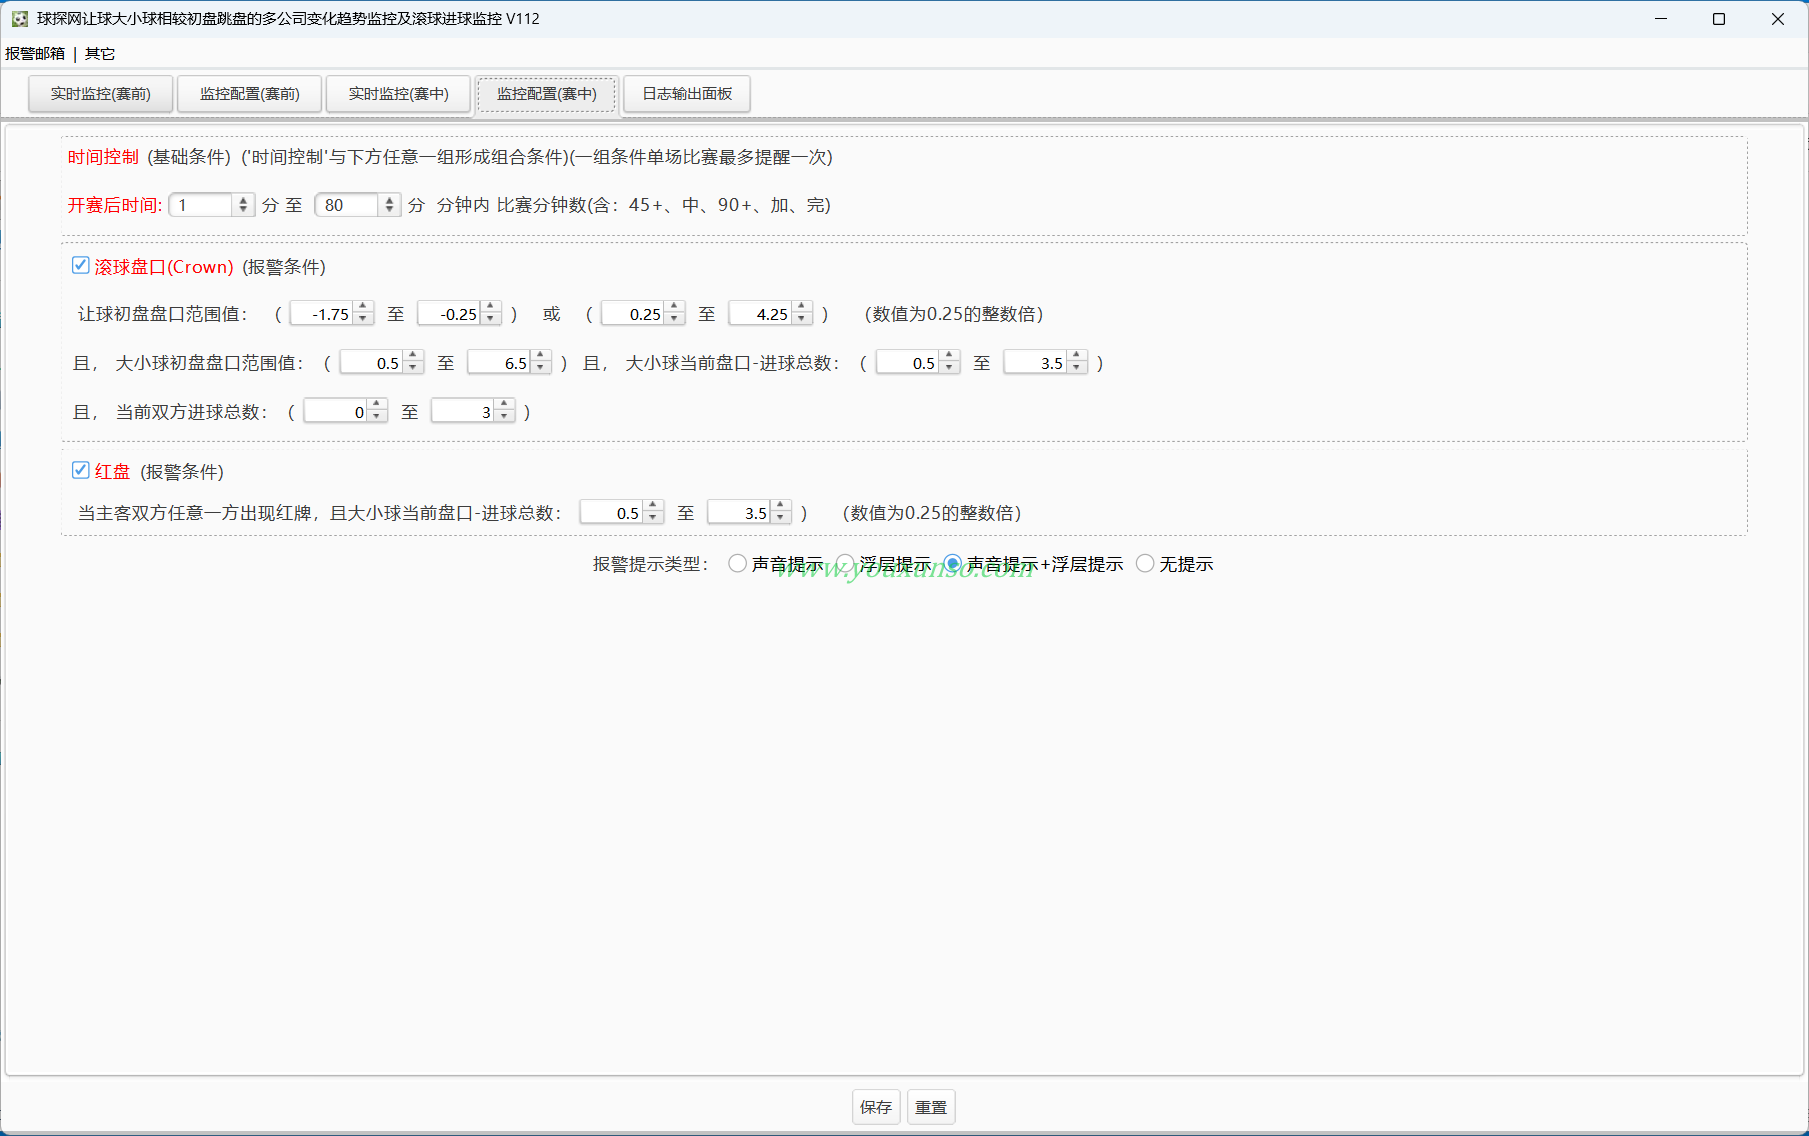Image resolution: width=1809 pixels, height=1136 pixels.
Task: Select the 浮层提示 radio option
Action: (x=845, y=564)
